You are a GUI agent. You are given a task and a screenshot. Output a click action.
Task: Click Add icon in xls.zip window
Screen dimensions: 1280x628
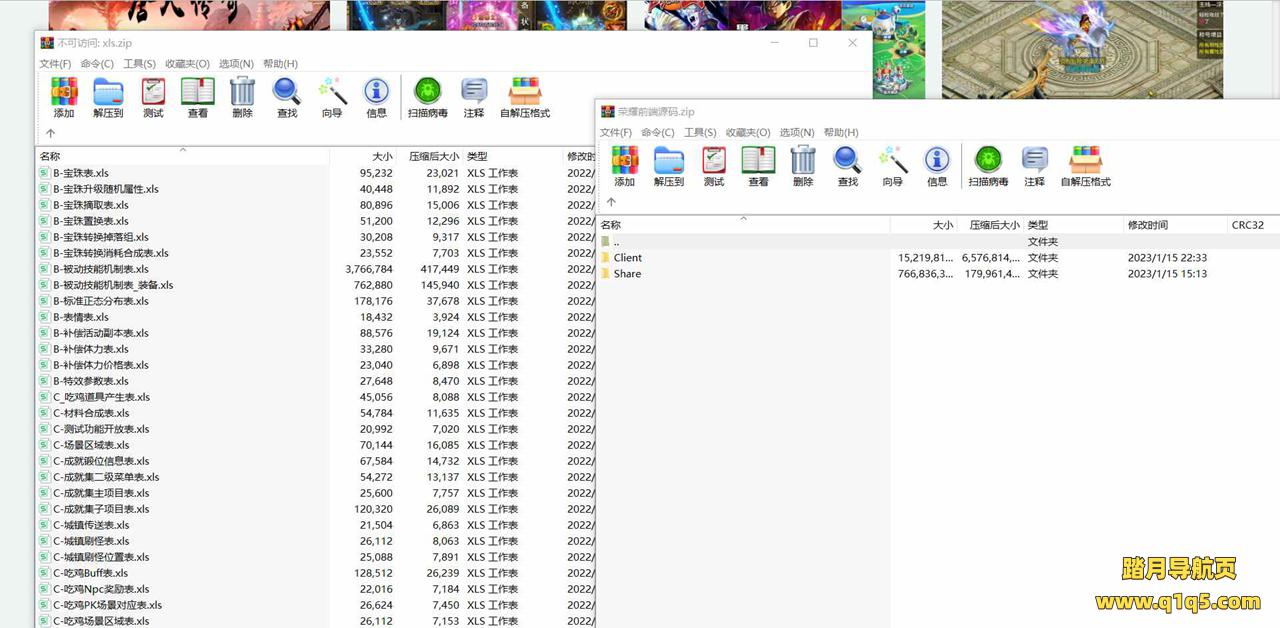64,97
